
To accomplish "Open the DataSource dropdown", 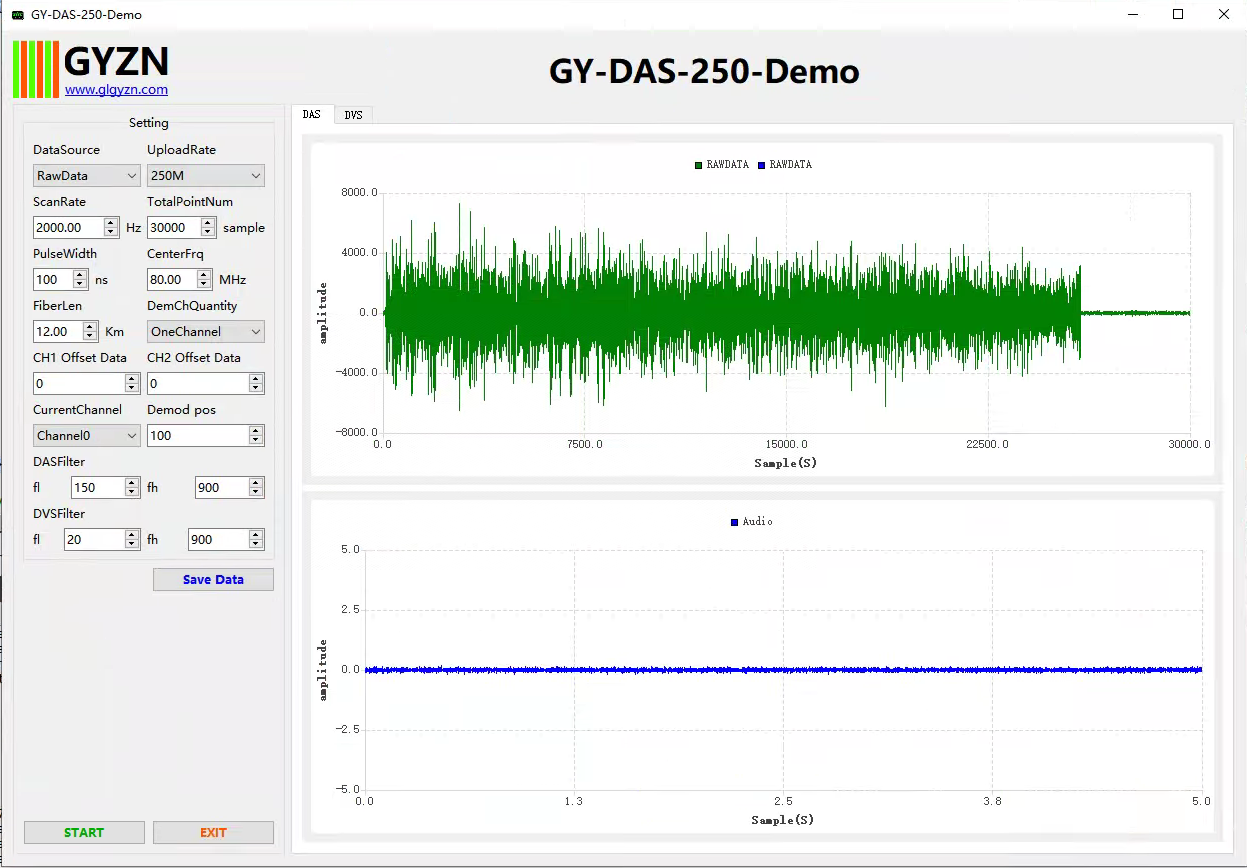I will (86, 176).
